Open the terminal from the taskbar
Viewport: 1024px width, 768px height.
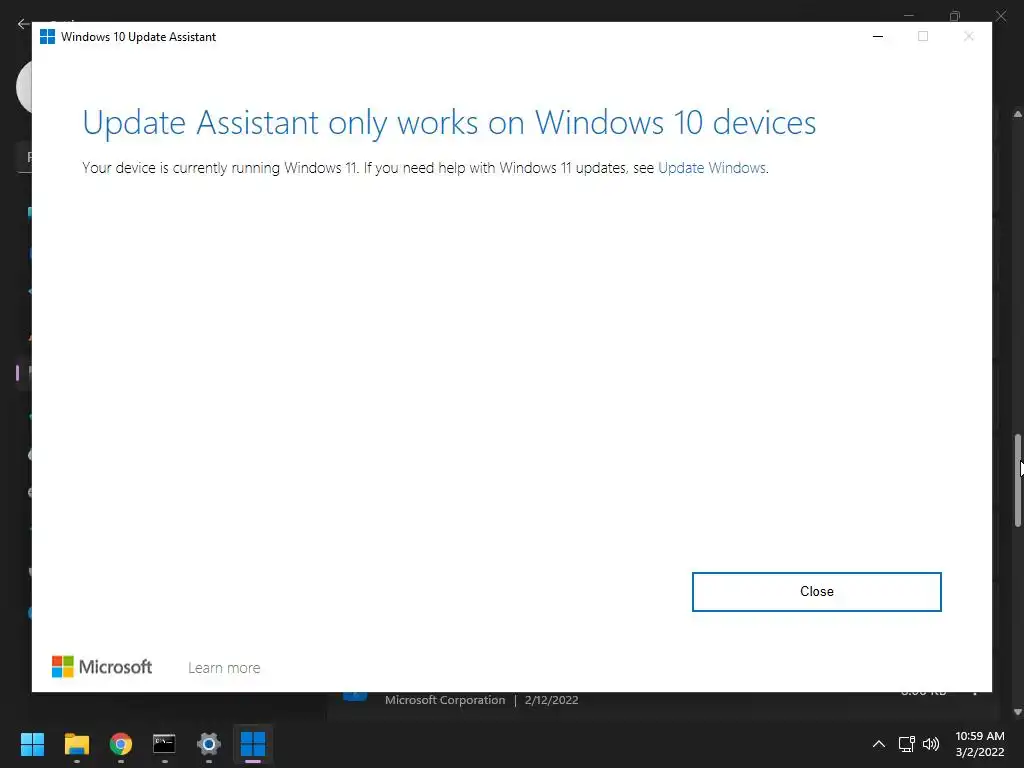165,744
